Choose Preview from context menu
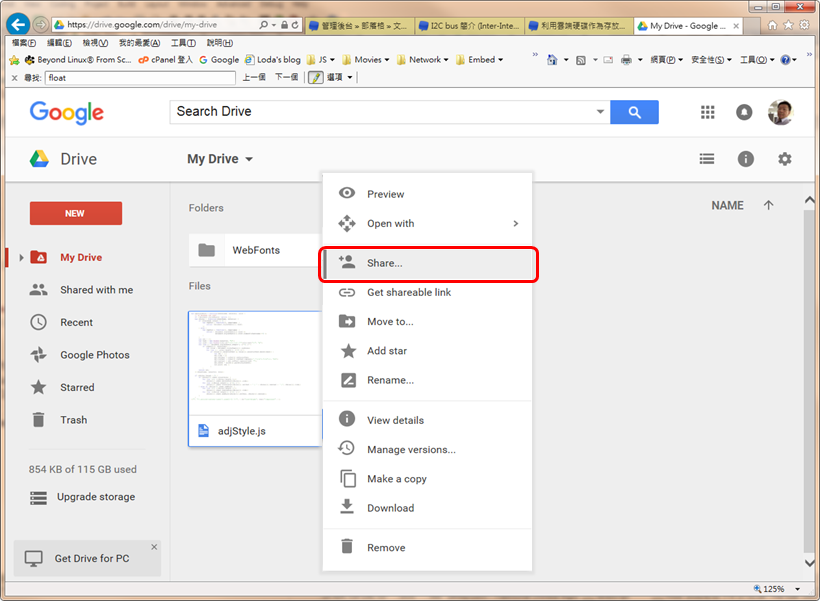 427,194
